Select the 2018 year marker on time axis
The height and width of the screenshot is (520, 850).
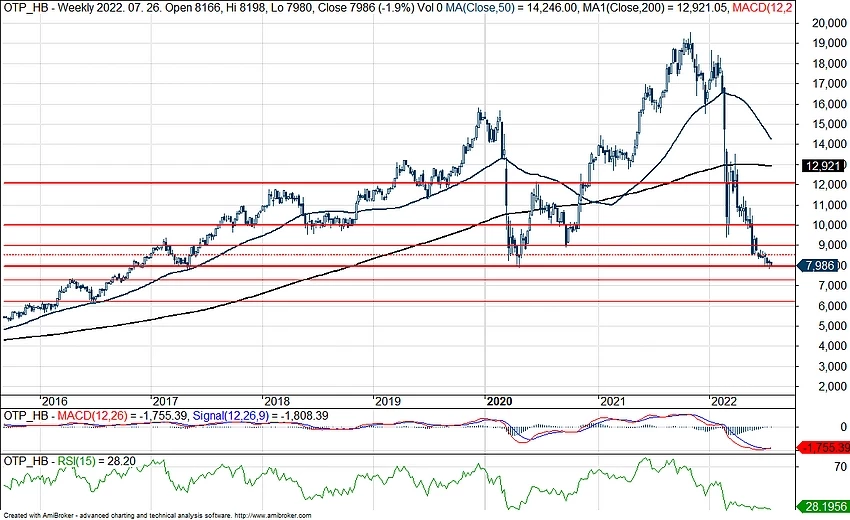pos(277,400)
